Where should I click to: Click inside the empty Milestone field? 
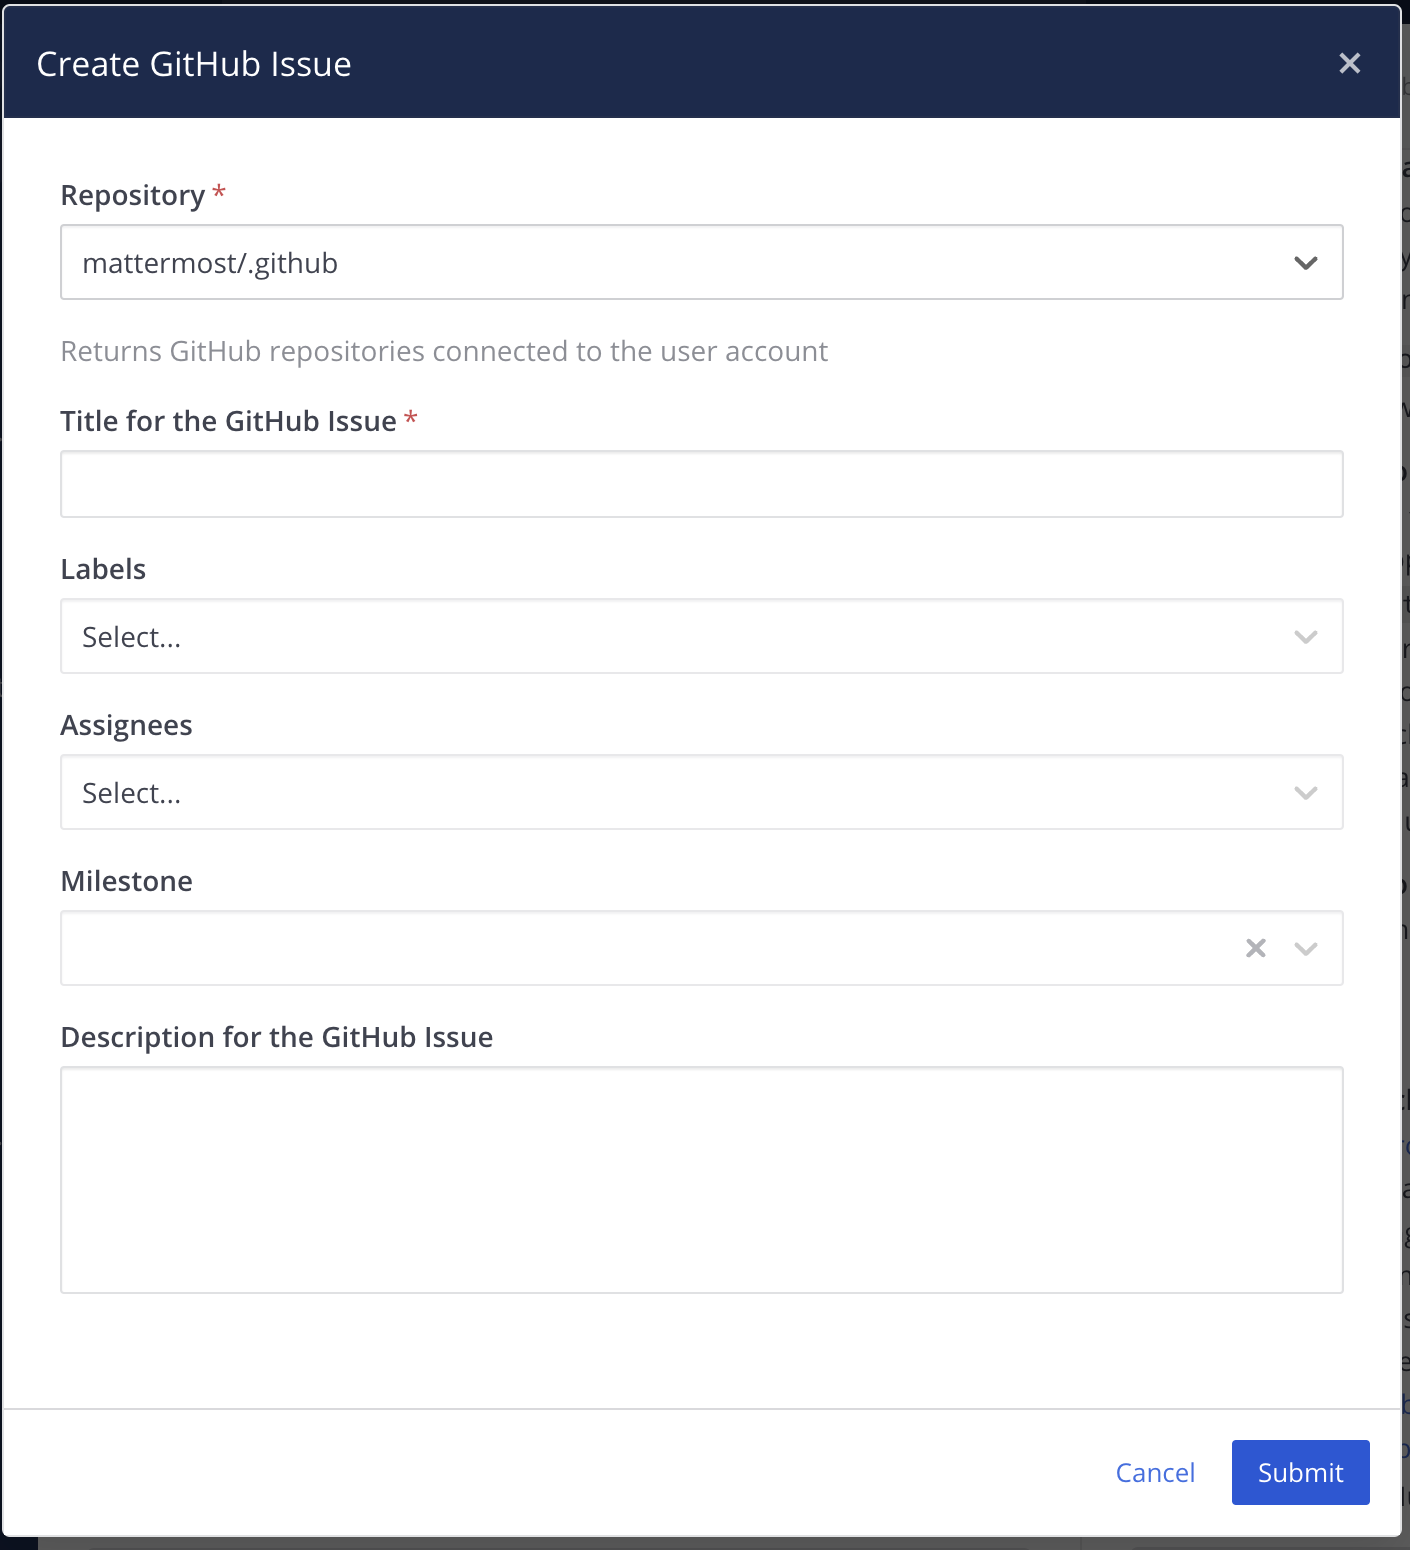coord(600,948)
